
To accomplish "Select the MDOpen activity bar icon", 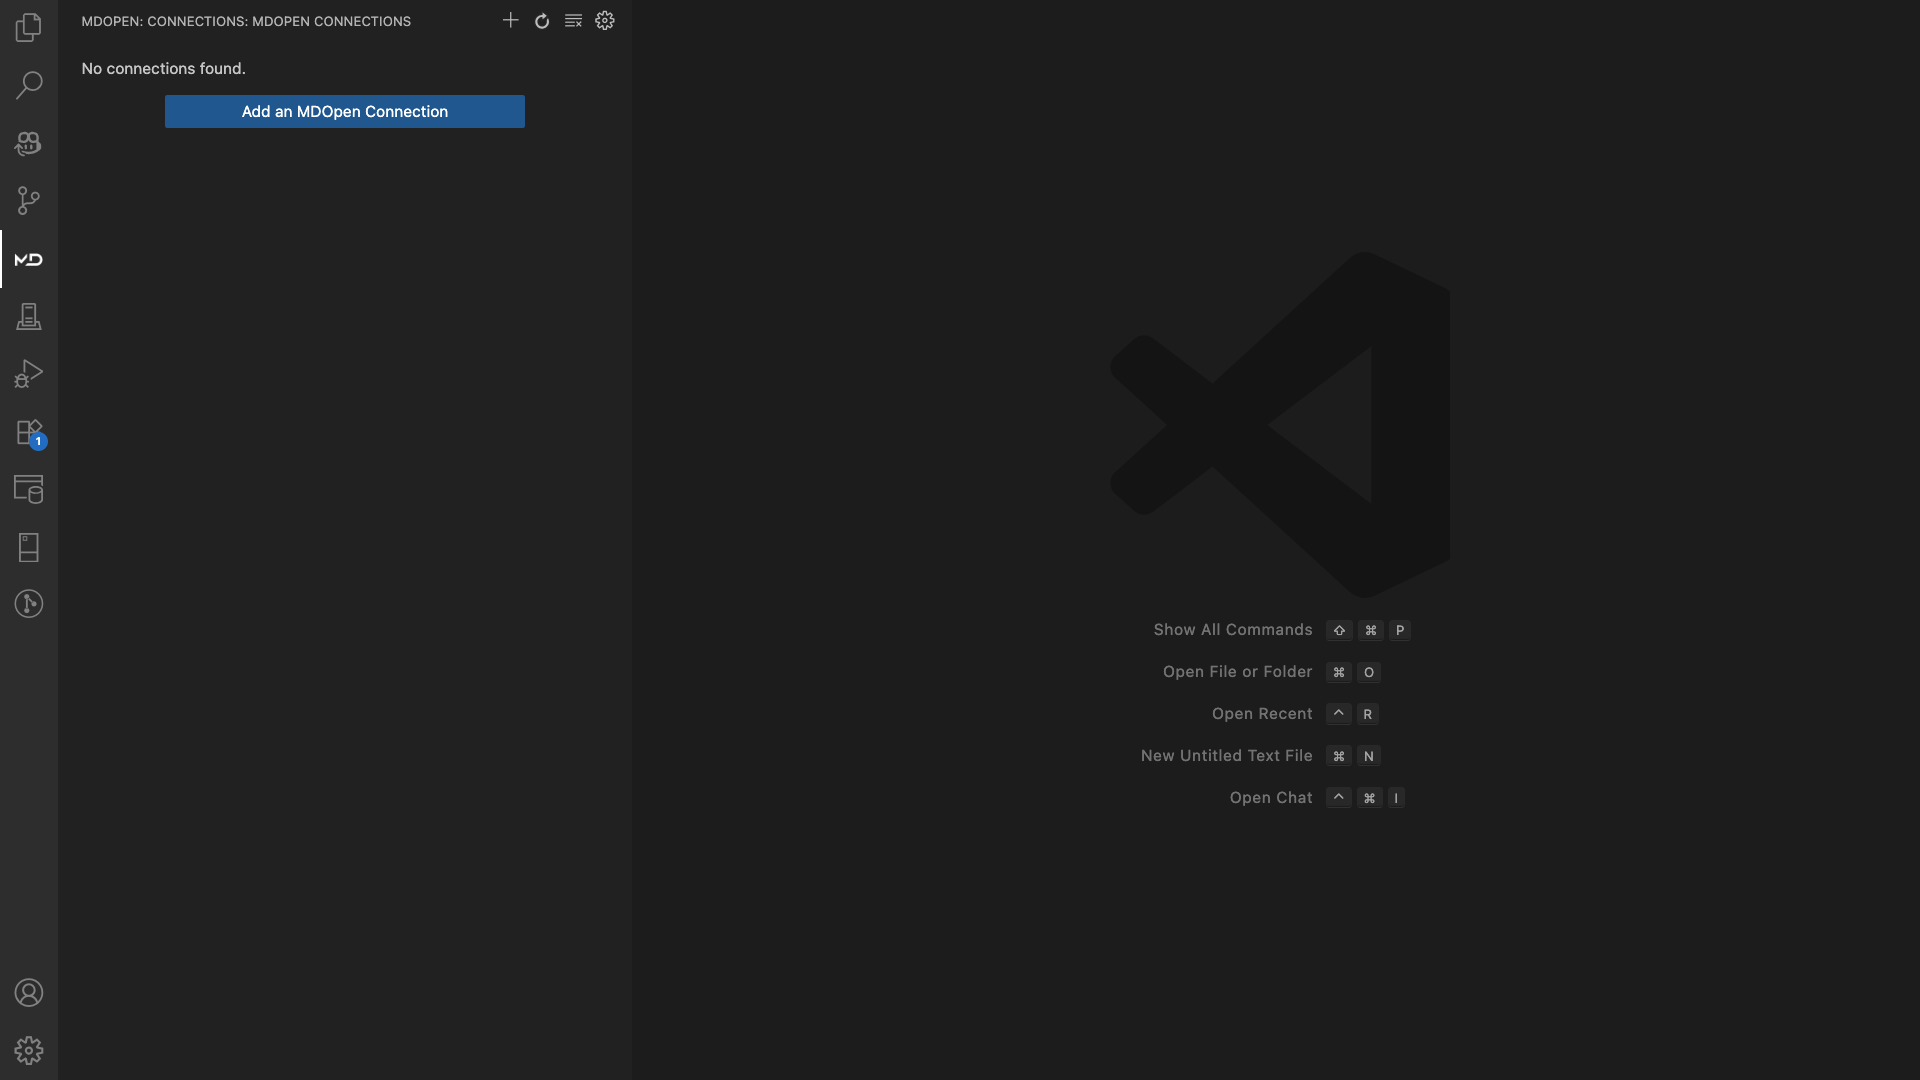I will pos(28,259).
